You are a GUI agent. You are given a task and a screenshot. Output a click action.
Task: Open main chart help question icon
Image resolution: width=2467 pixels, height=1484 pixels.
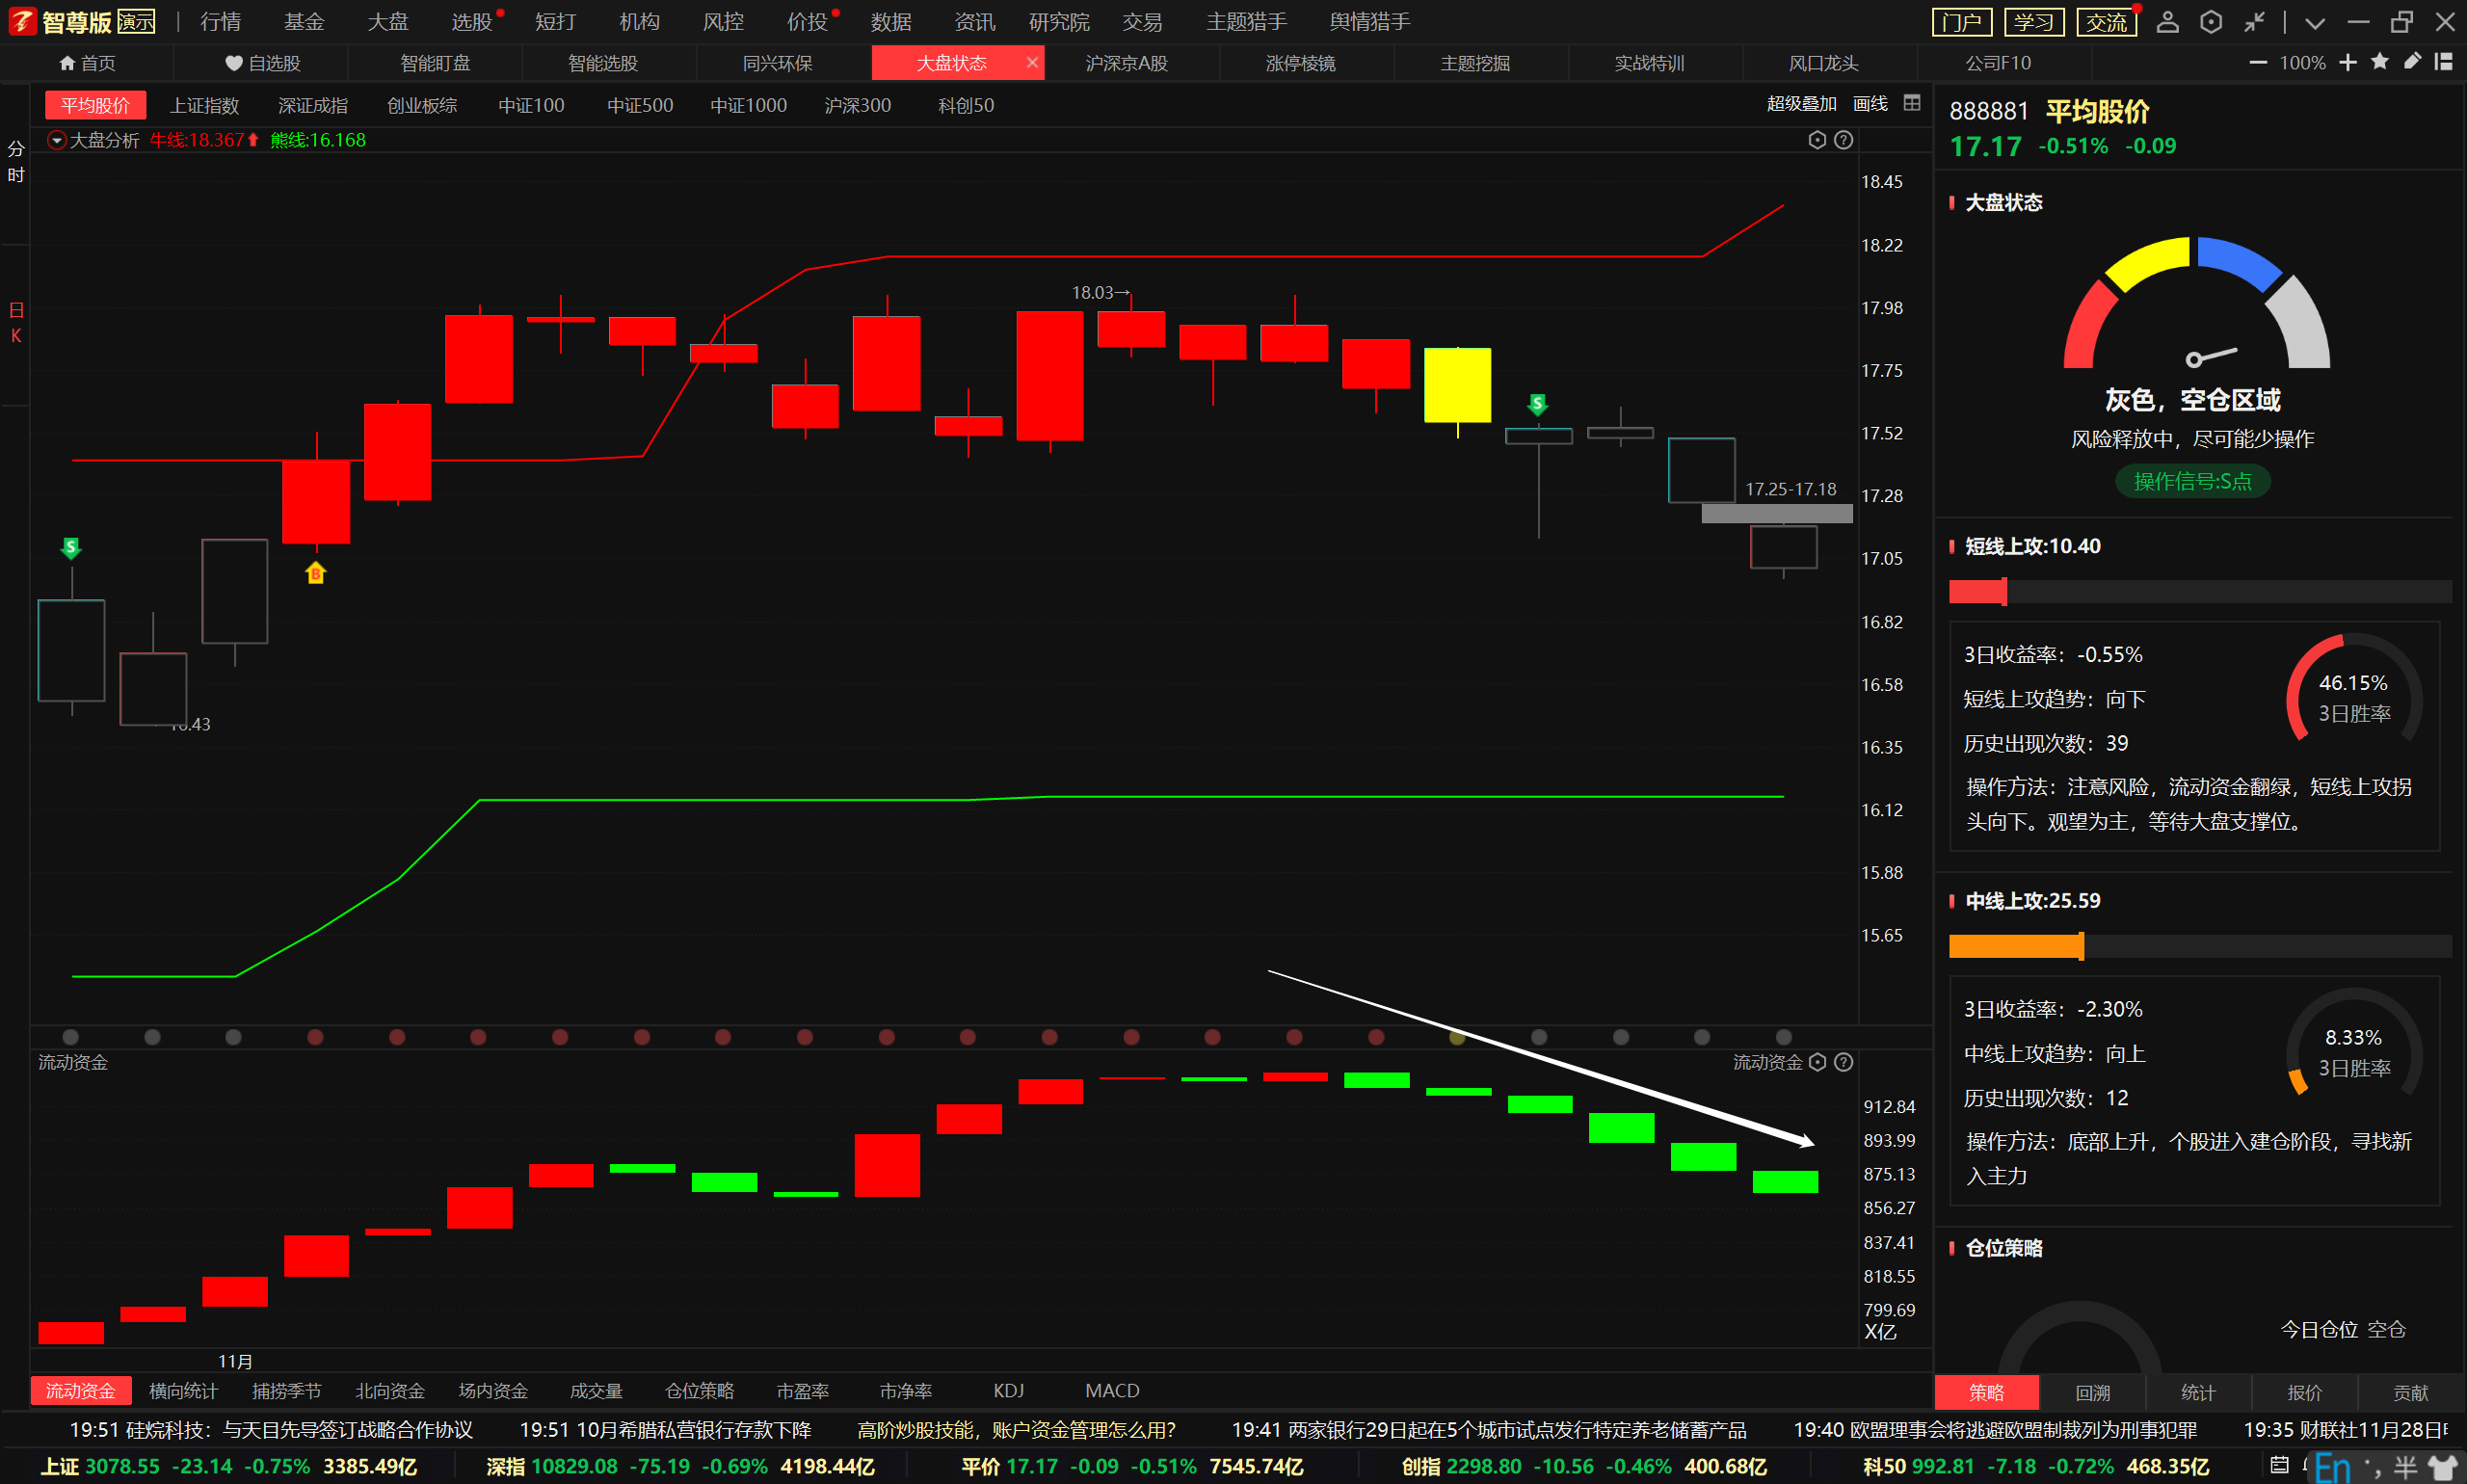click(x=1843, y=140)
